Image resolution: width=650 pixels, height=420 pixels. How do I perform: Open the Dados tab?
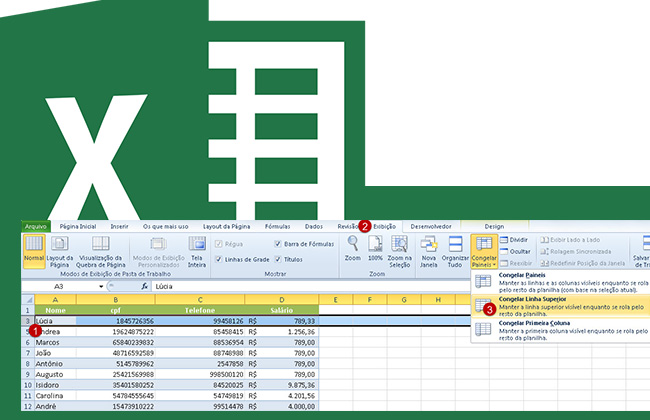[x=314, y=226]
